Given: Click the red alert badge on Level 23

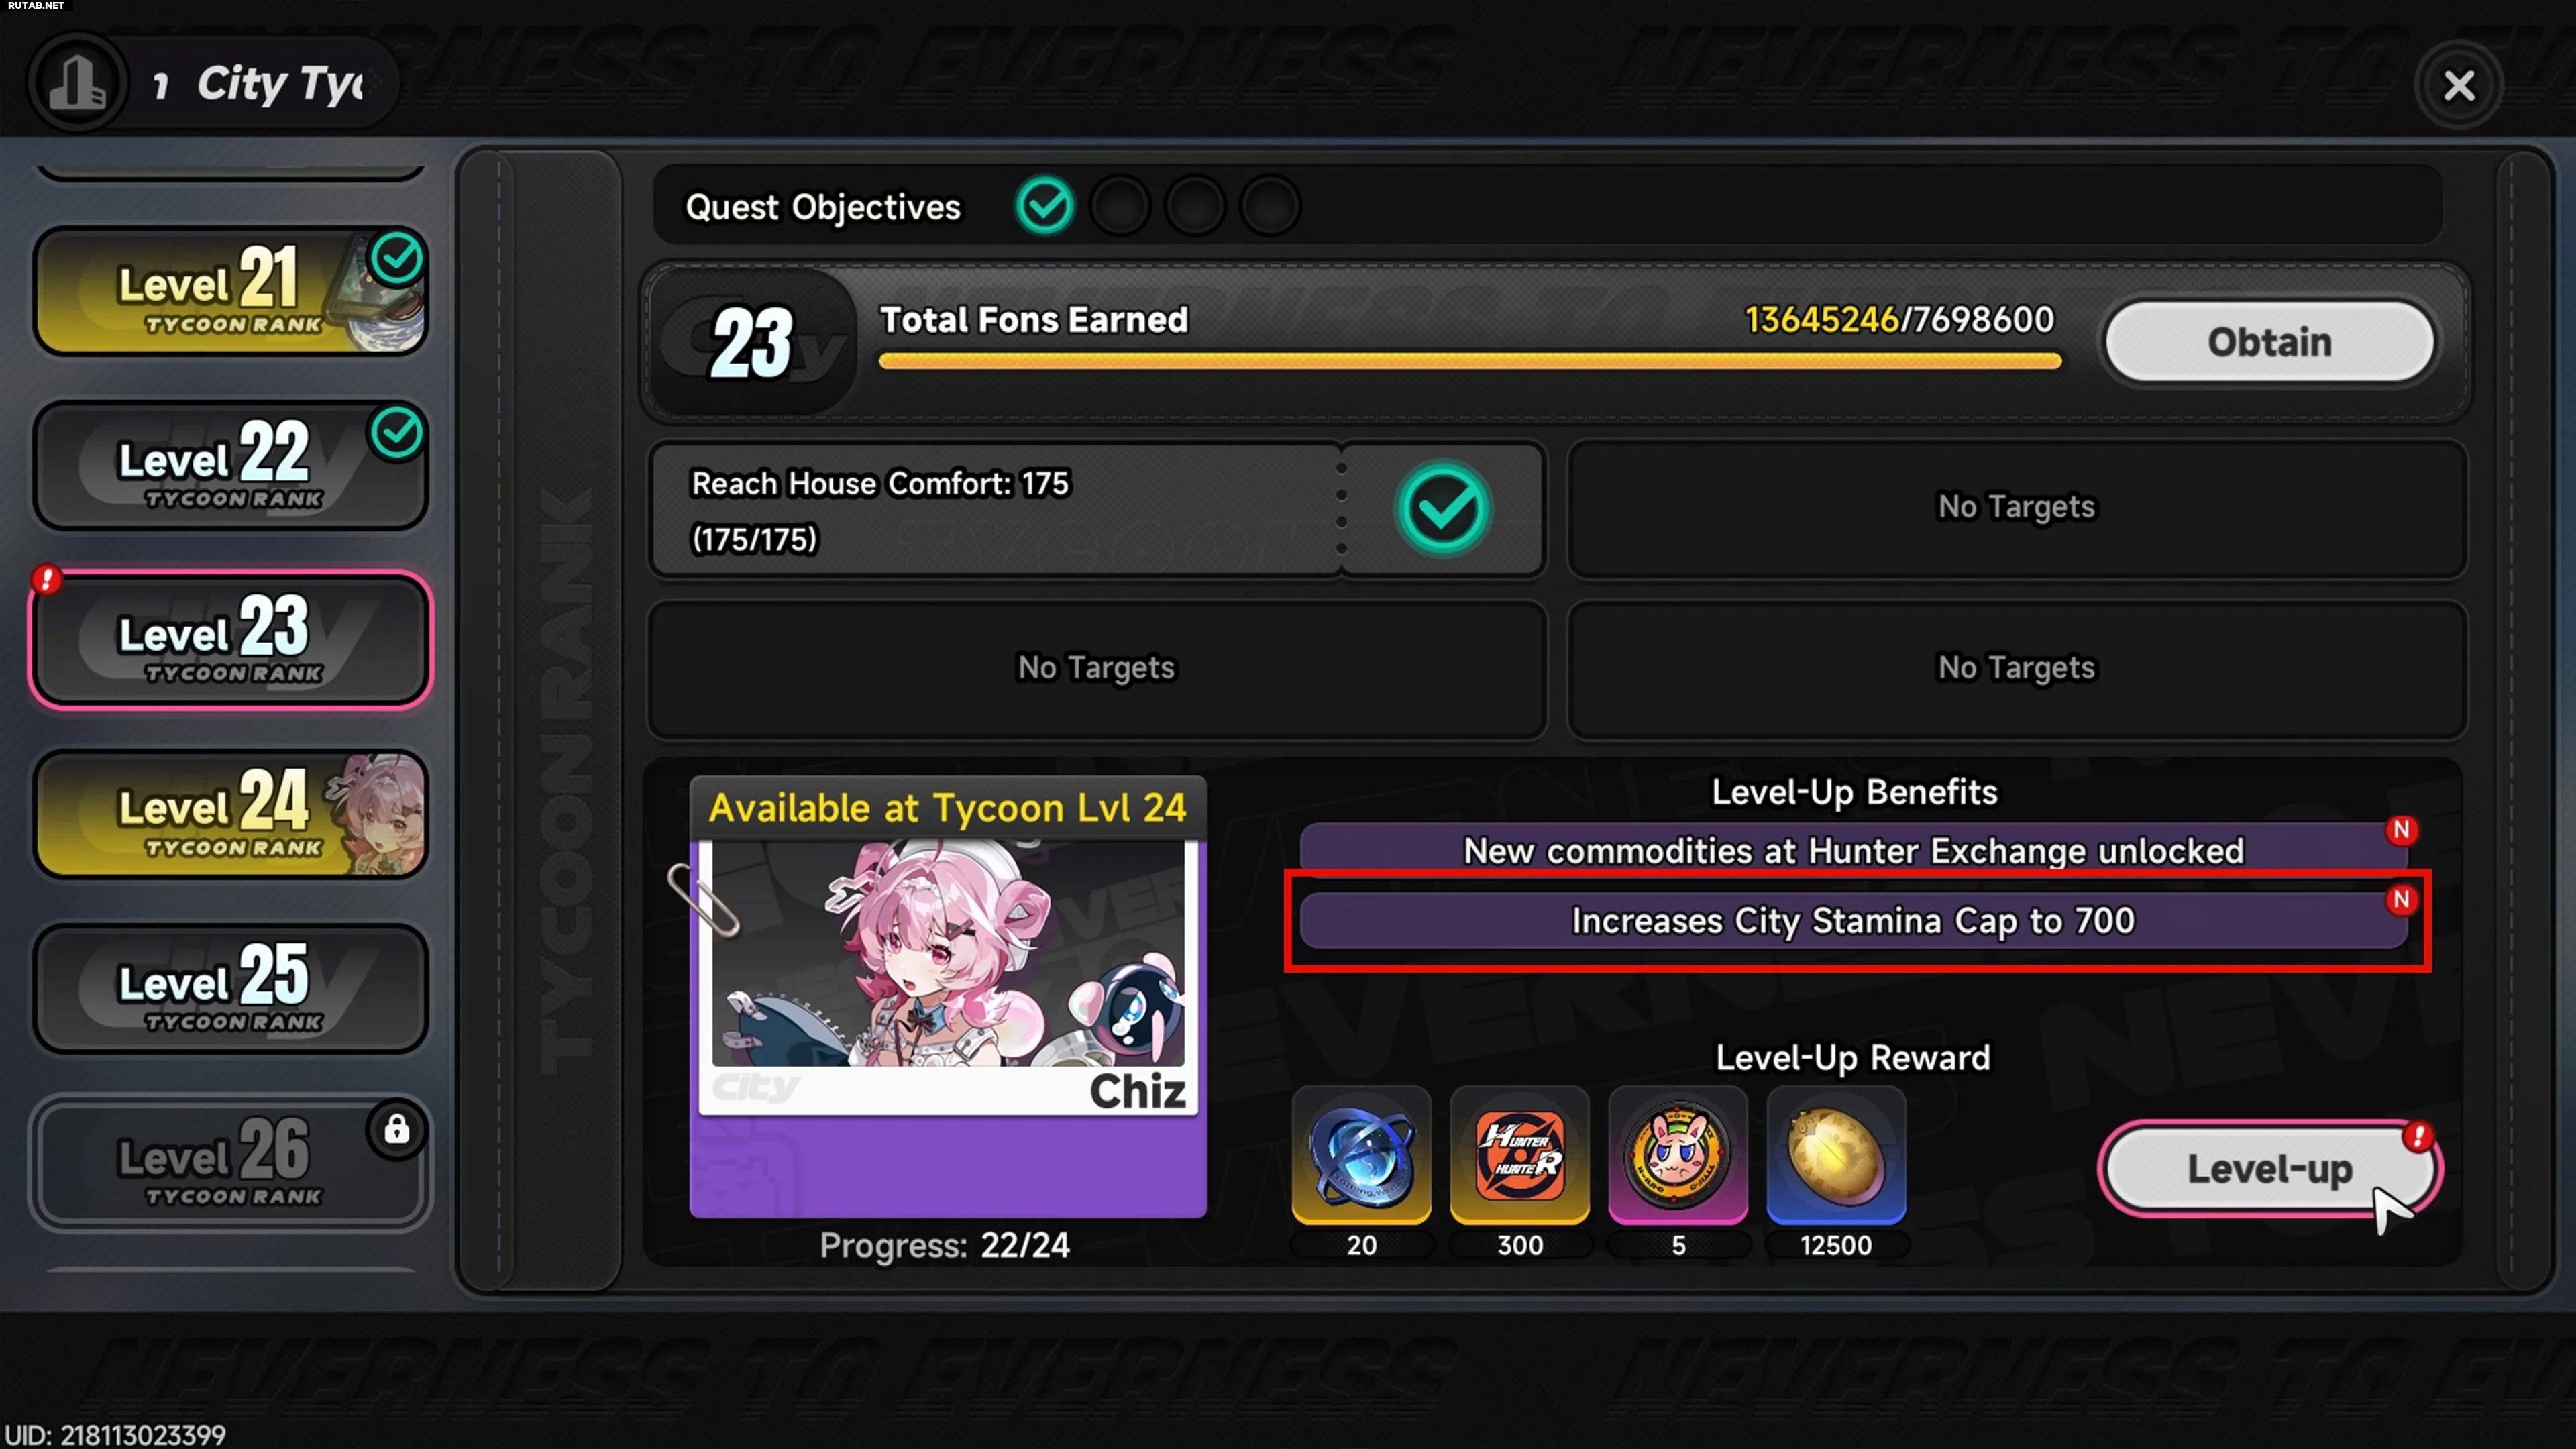Looking at the screenshot, I should 46,579.
